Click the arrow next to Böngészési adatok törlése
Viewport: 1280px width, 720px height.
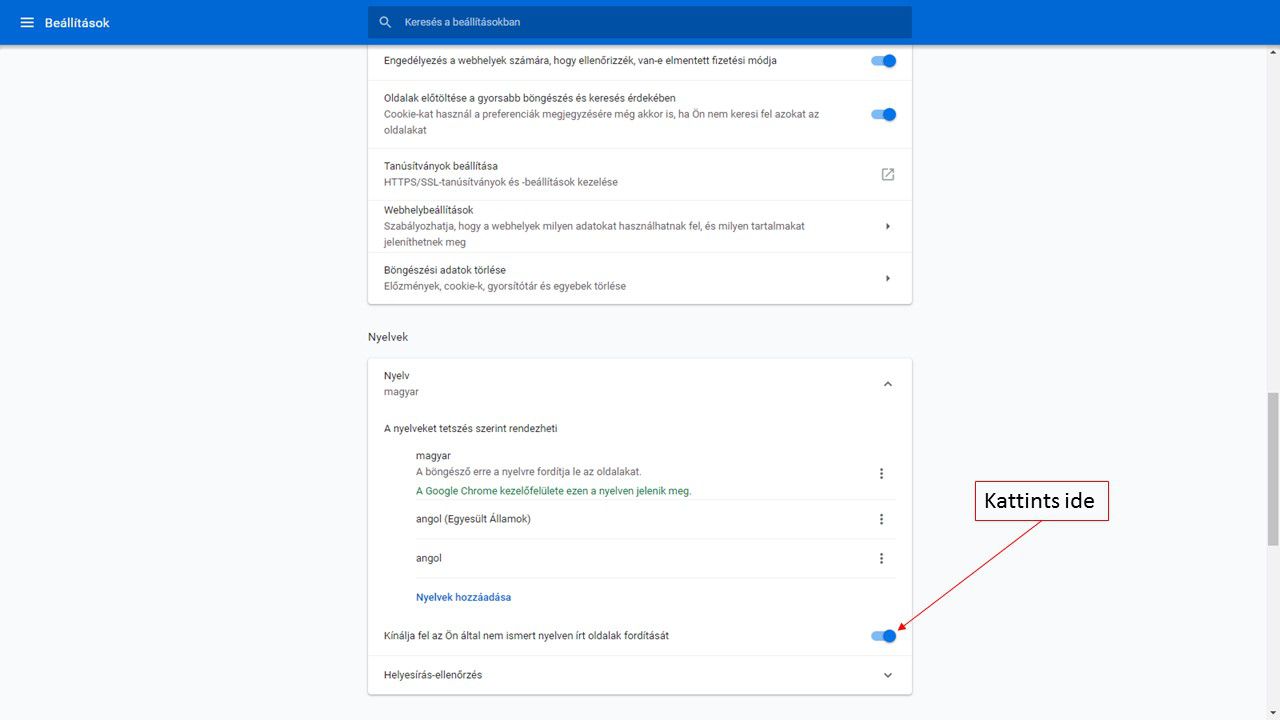(887, 278)
